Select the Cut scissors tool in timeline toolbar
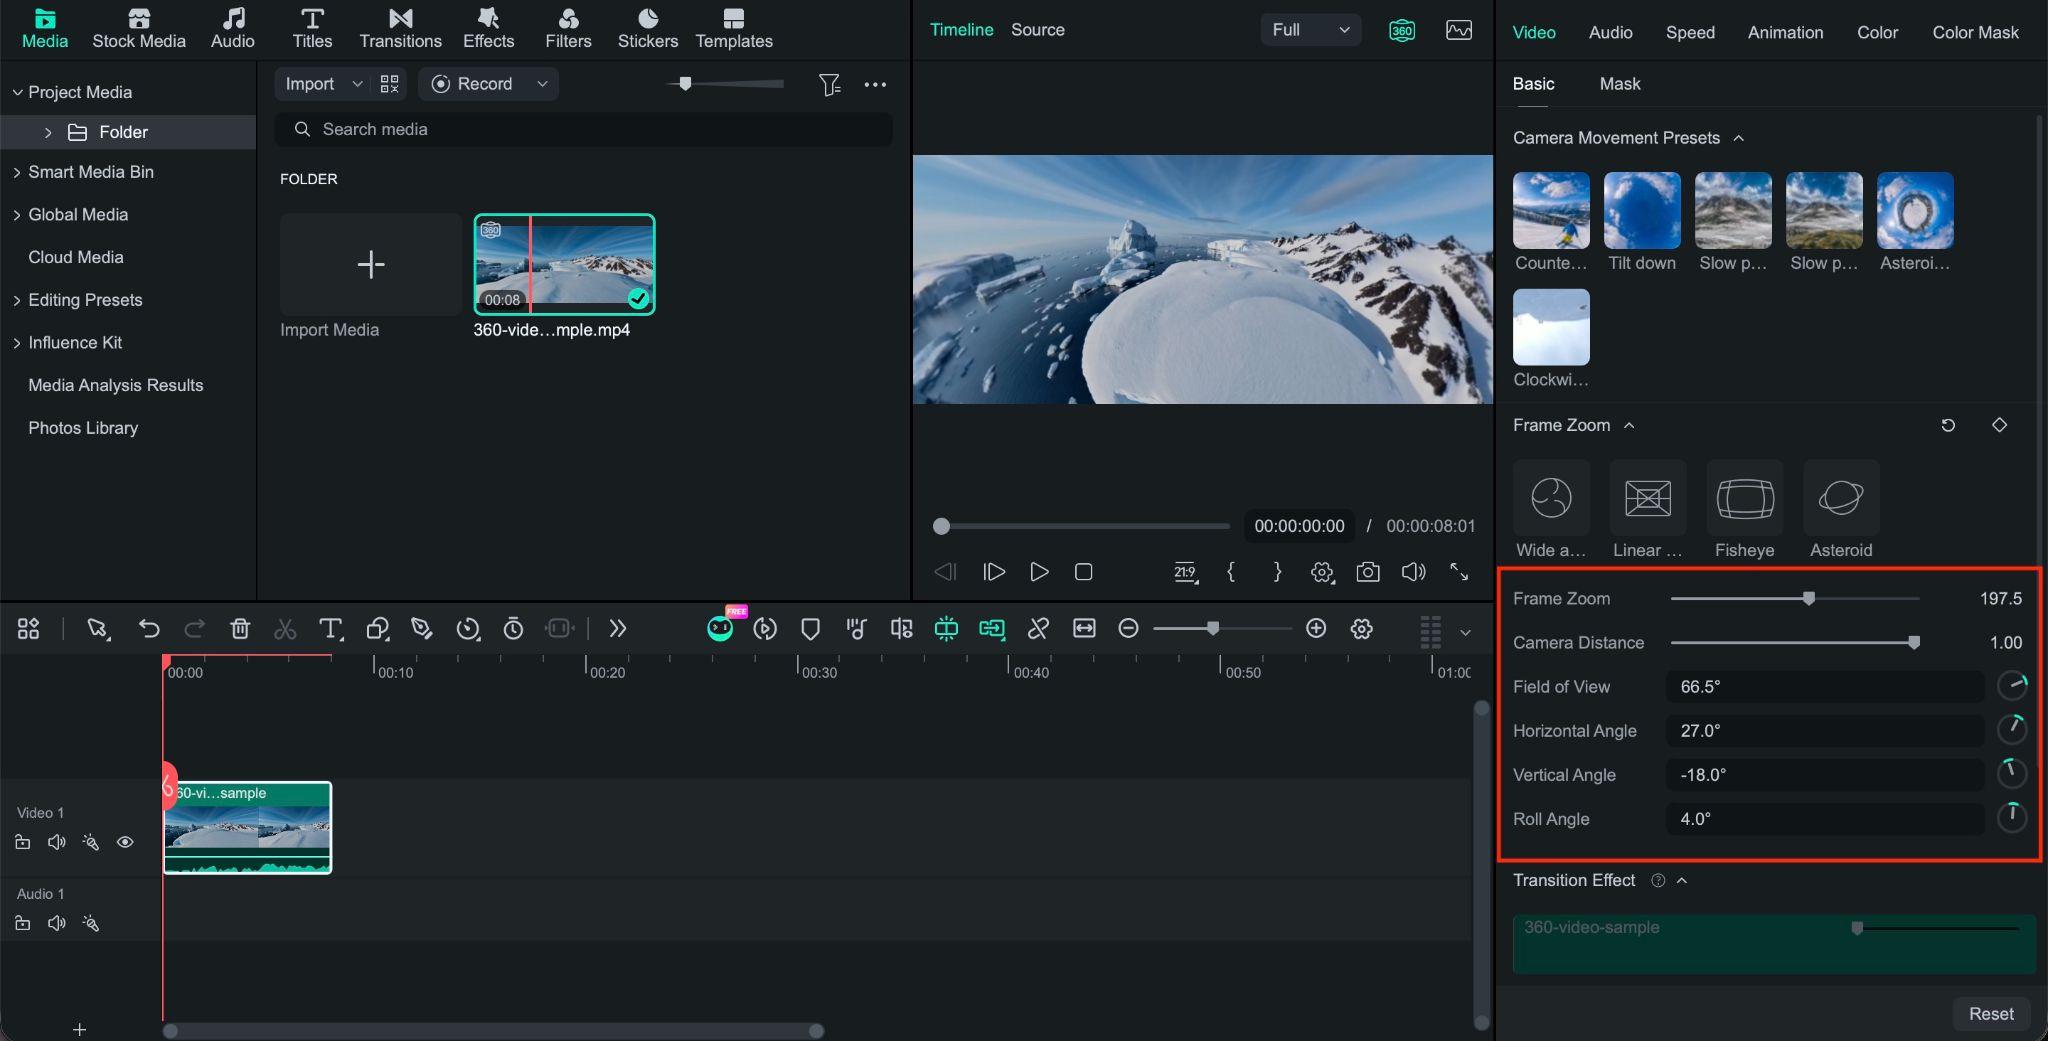The width and height of the screenshot is (2048, 1041). 285,629
